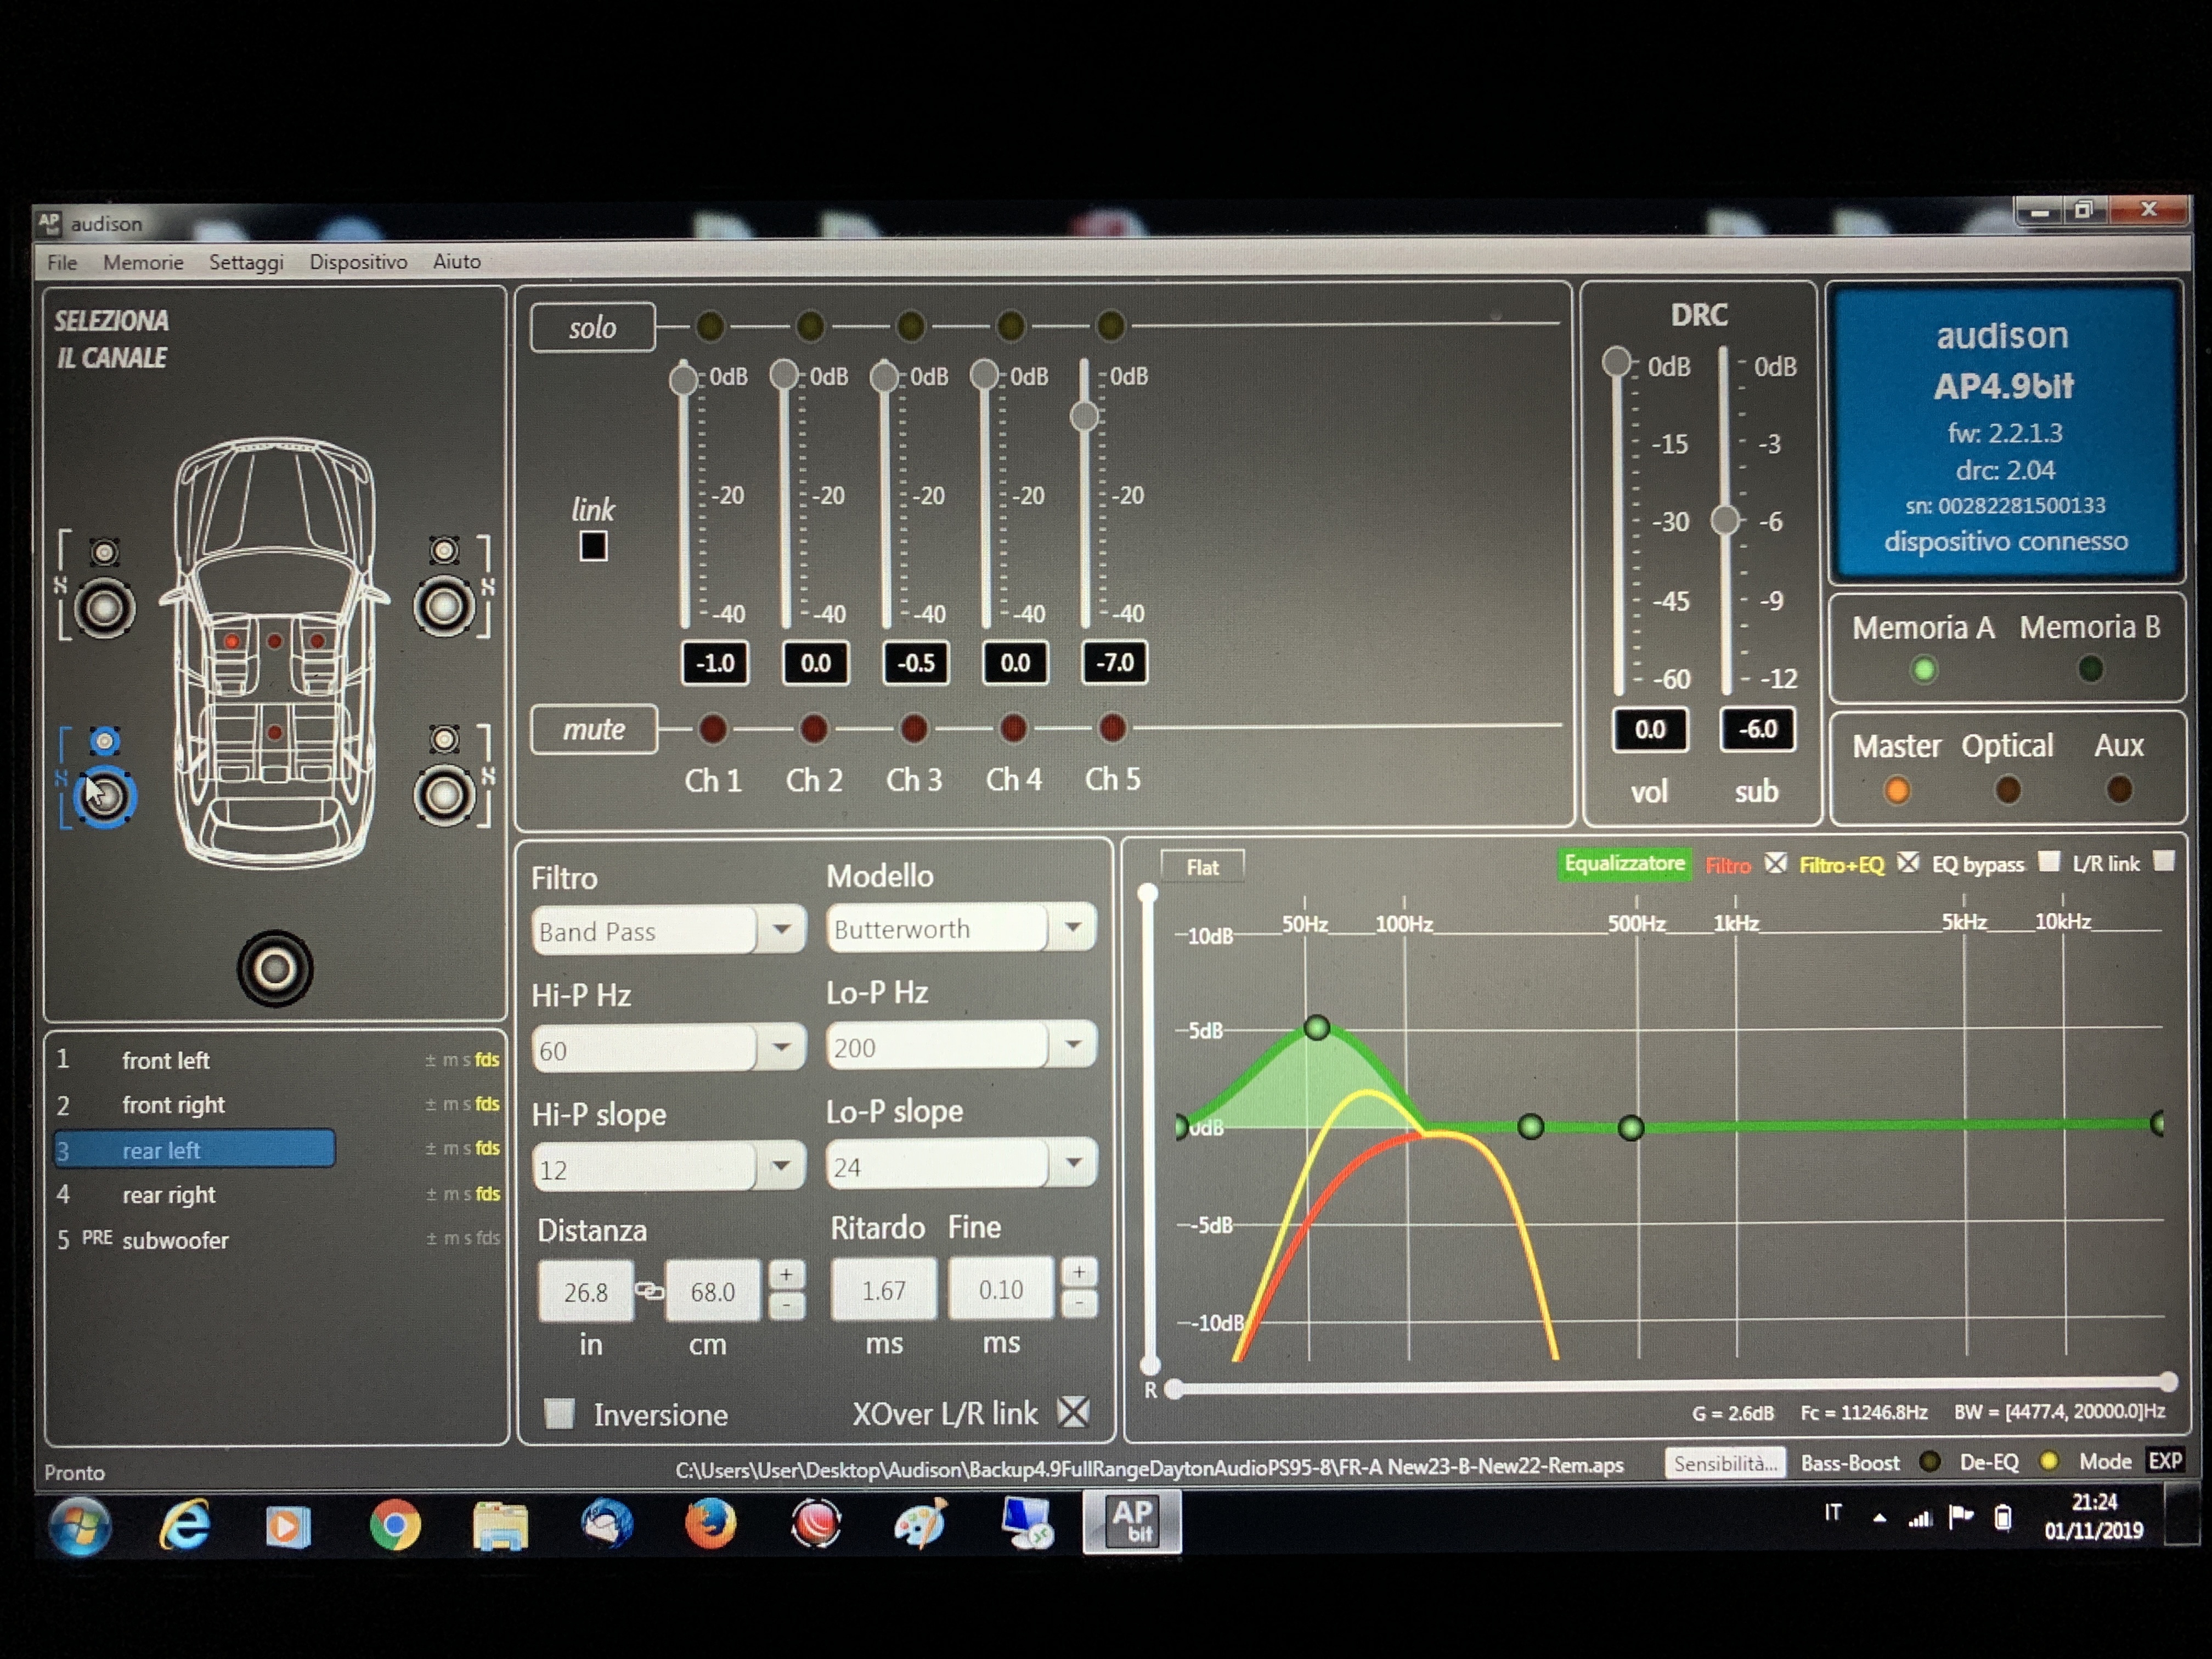
Task: Click the DRC sub level slider knob
Action: coord(1725,520)
